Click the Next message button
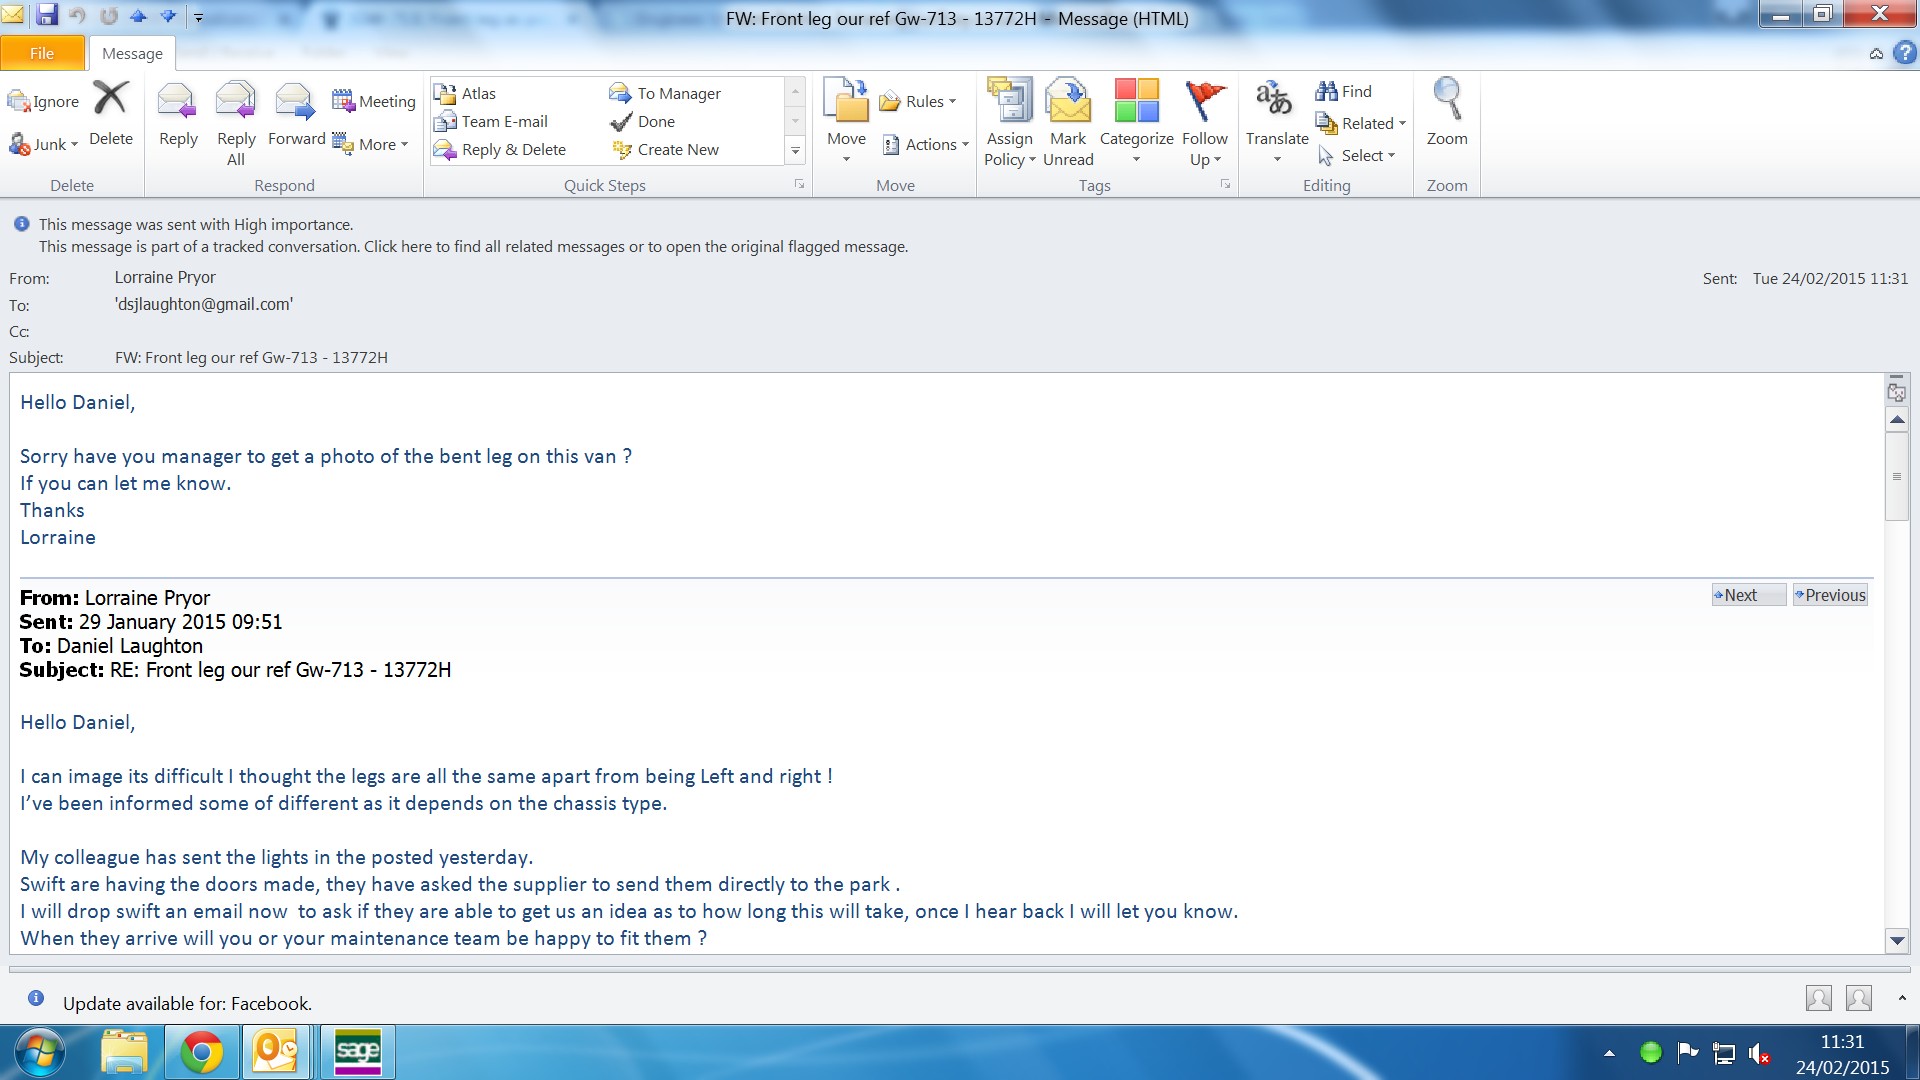Screen dimensions: 1920x1080 (x=1747, y=595)
